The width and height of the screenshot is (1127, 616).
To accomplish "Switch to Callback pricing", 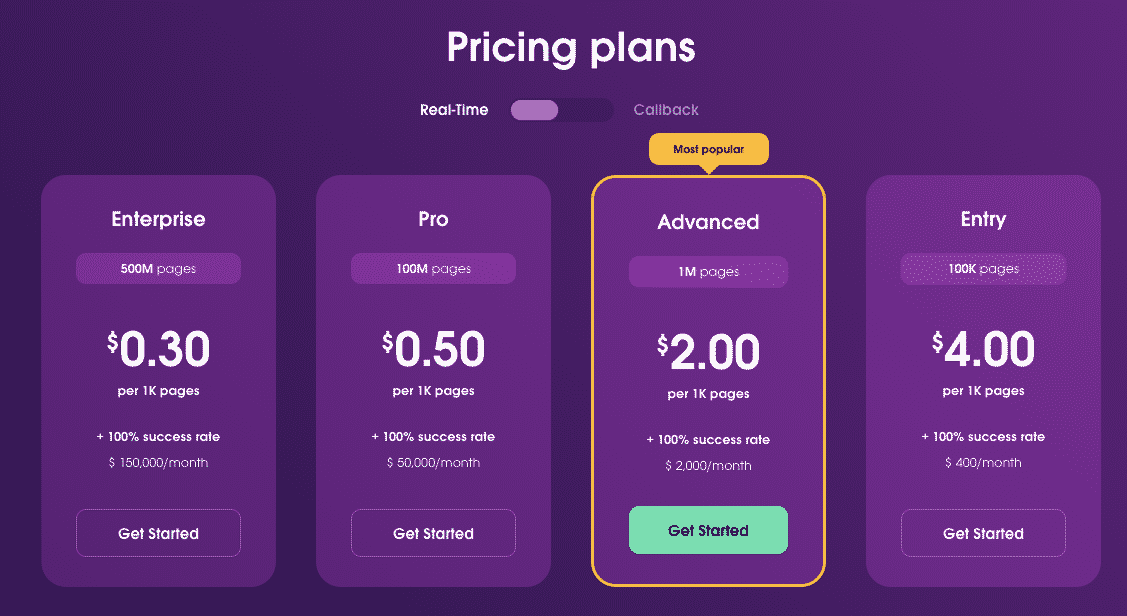I will click(666, 110).
